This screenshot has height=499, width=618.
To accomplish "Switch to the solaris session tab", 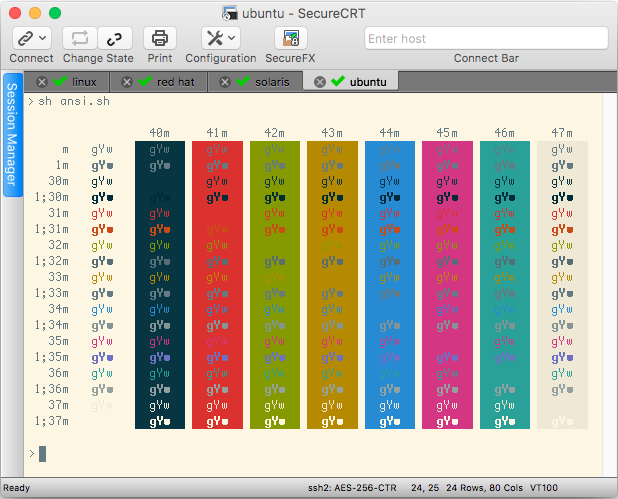I will [255, 82].
